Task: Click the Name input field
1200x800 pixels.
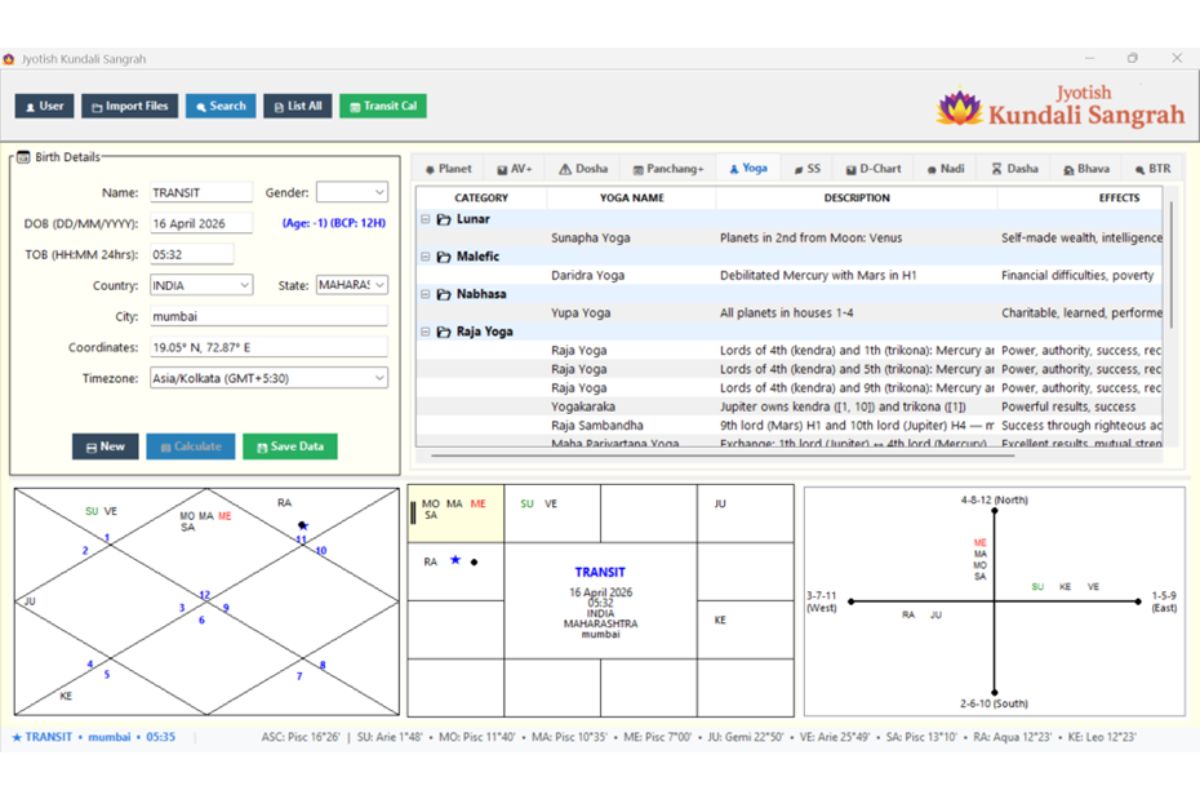Action: tap(201, 192)
